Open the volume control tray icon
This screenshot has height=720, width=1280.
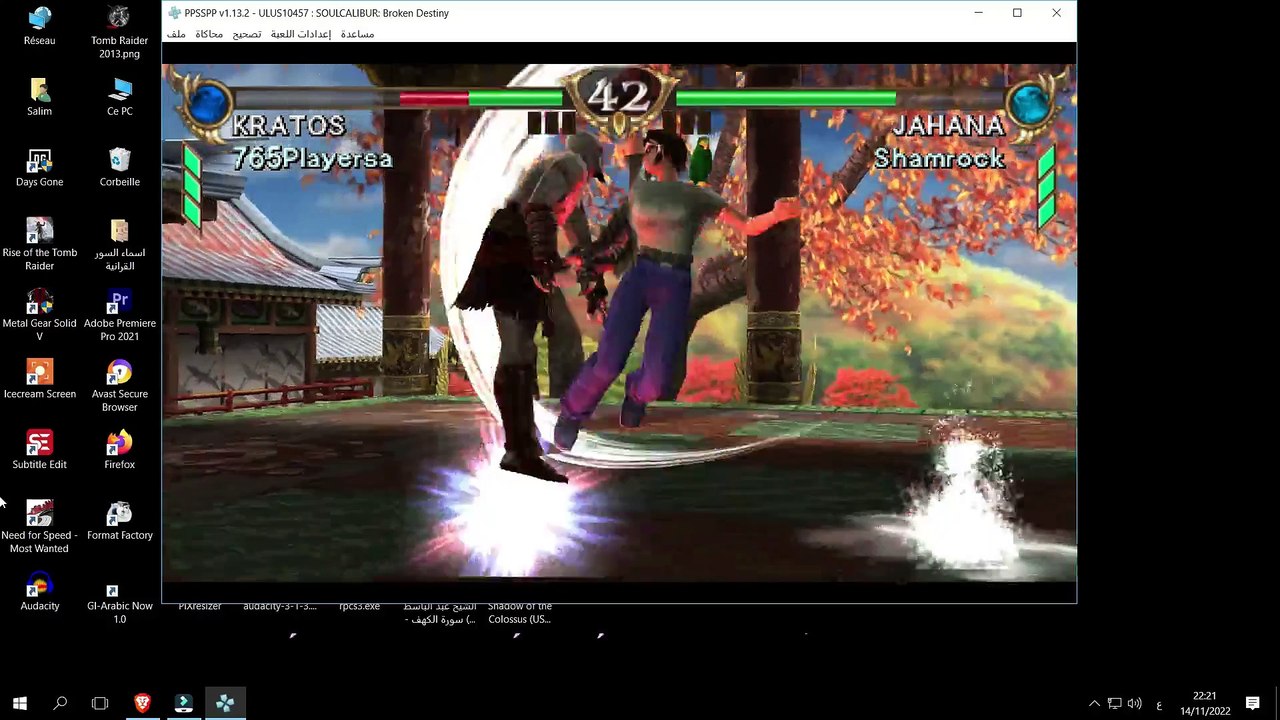[x=1135, y=704]
